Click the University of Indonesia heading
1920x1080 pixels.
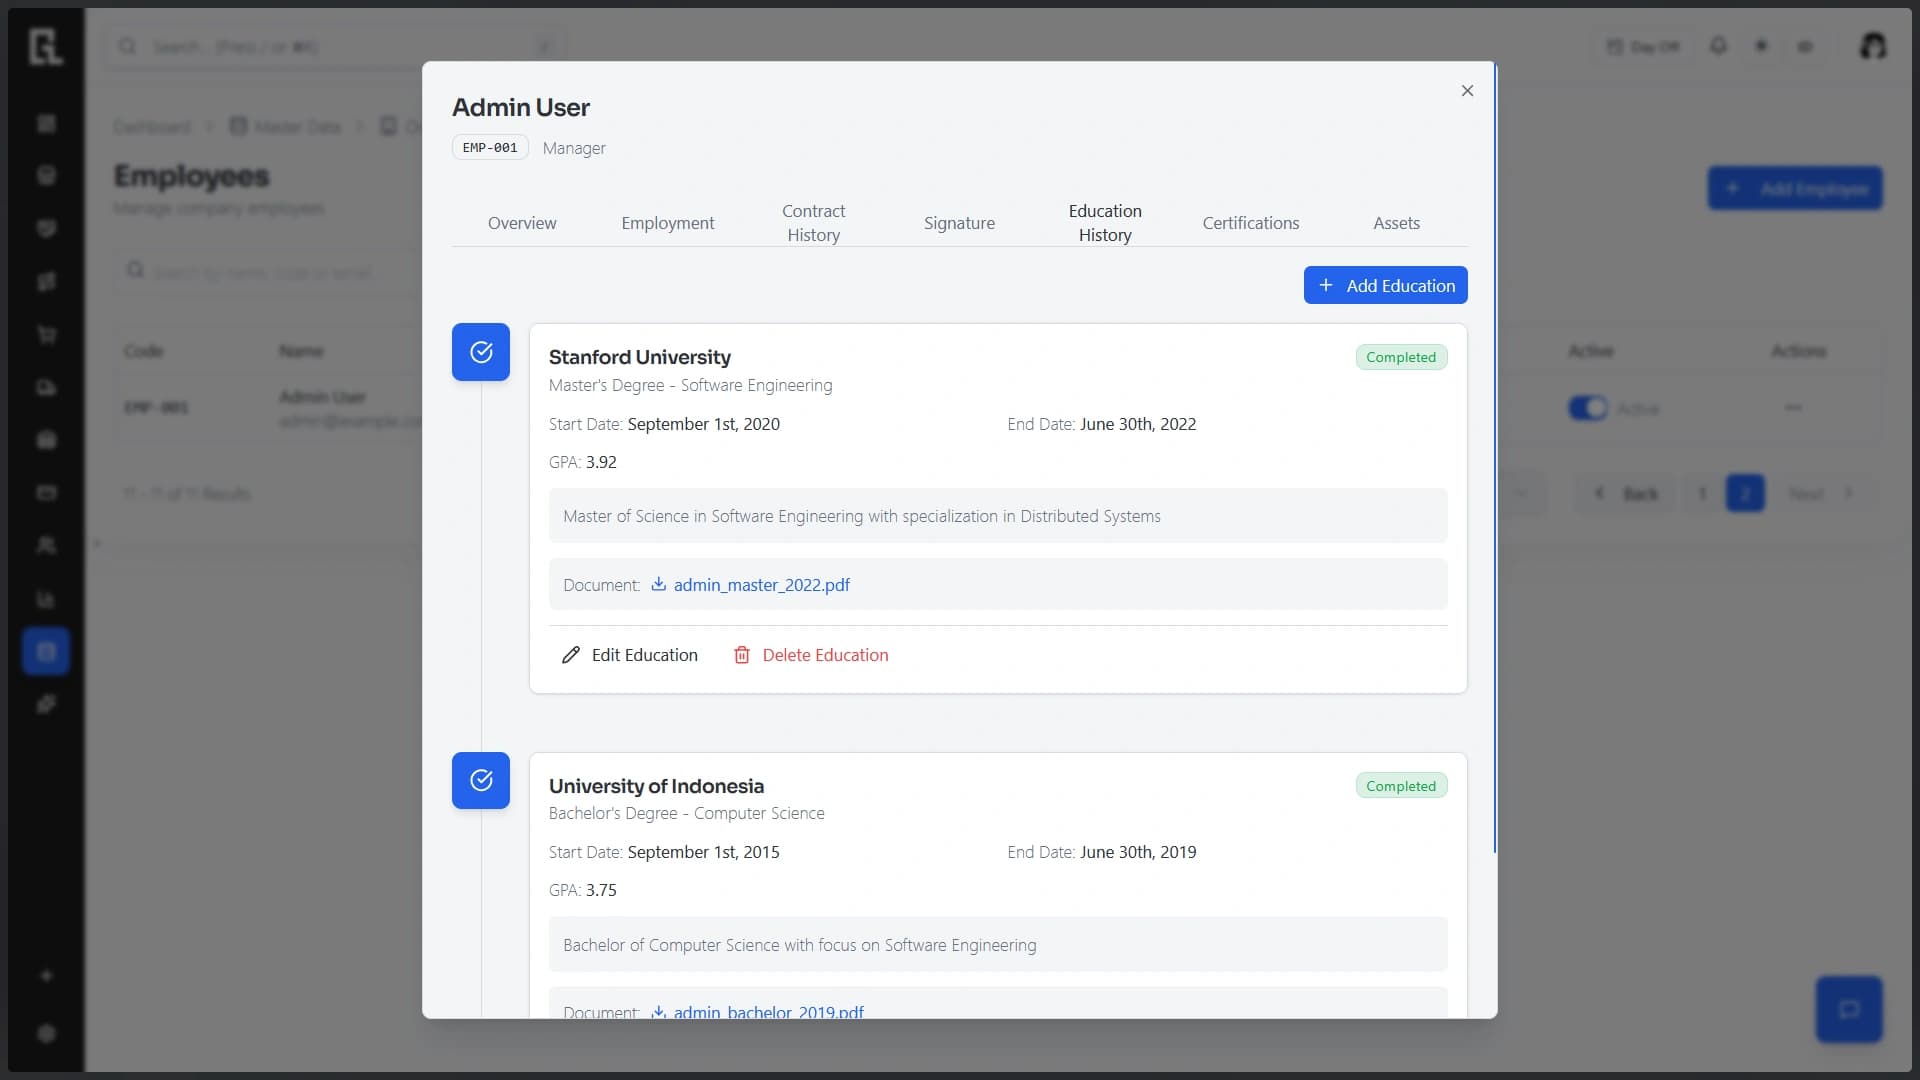click(656, 786)
